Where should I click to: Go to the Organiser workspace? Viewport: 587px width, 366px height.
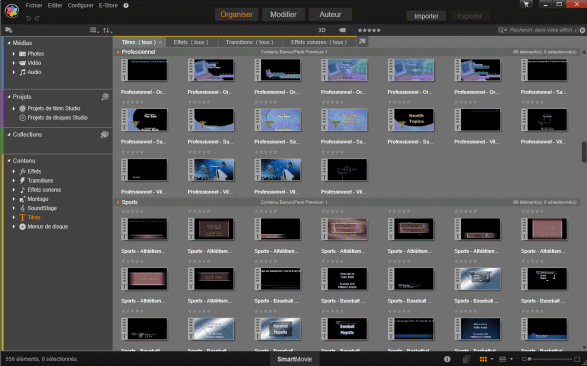point(236,14)
